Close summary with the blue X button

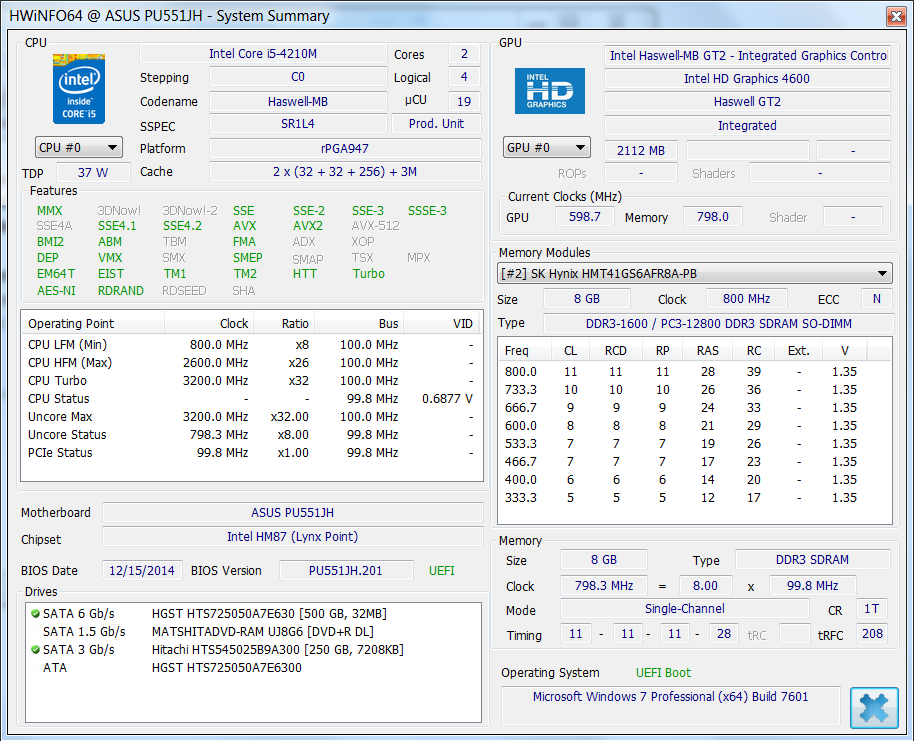(873, 707)
